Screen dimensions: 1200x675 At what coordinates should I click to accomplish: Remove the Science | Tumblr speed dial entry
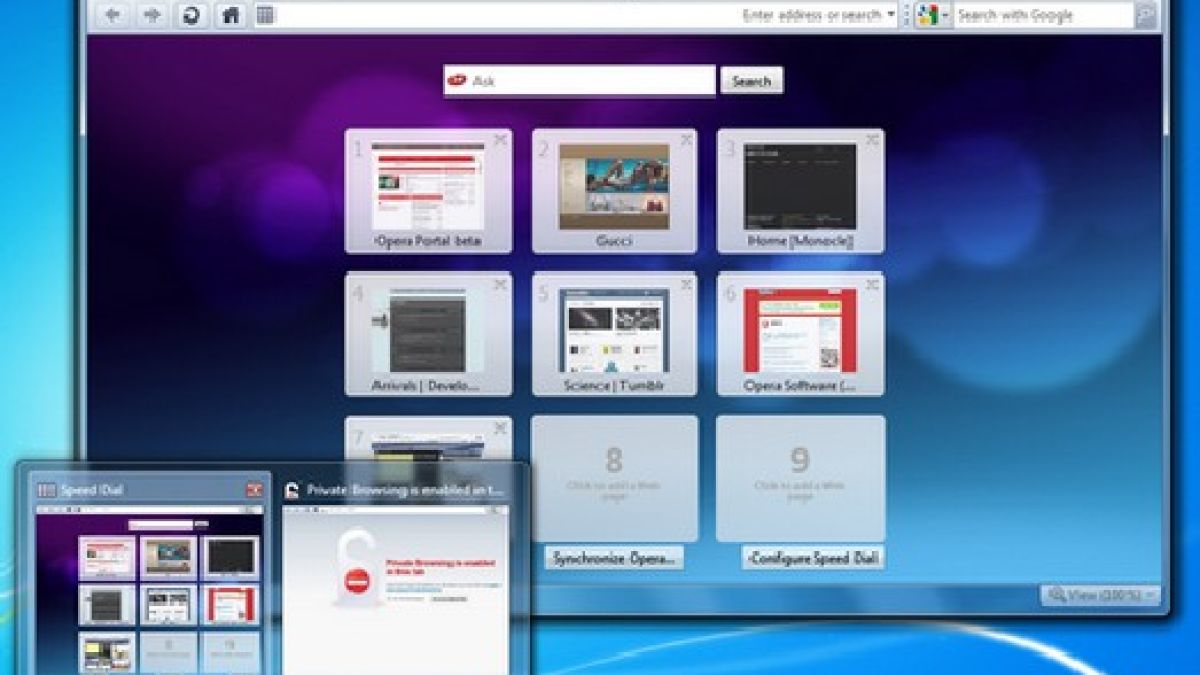(686, 284)
